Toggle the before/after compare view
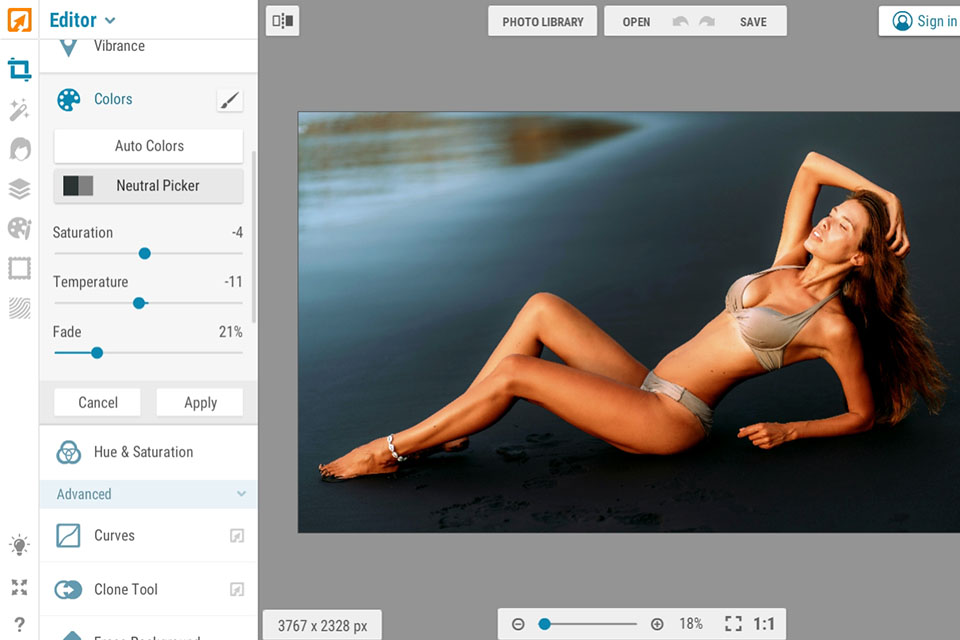The image size is (960, 640). 282,21
